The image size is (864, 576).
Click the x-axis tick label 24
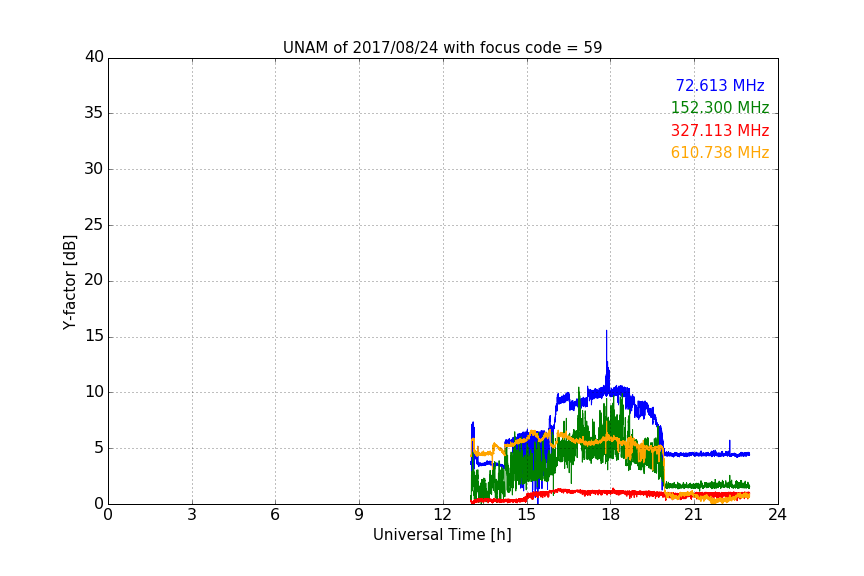(778, 515)
